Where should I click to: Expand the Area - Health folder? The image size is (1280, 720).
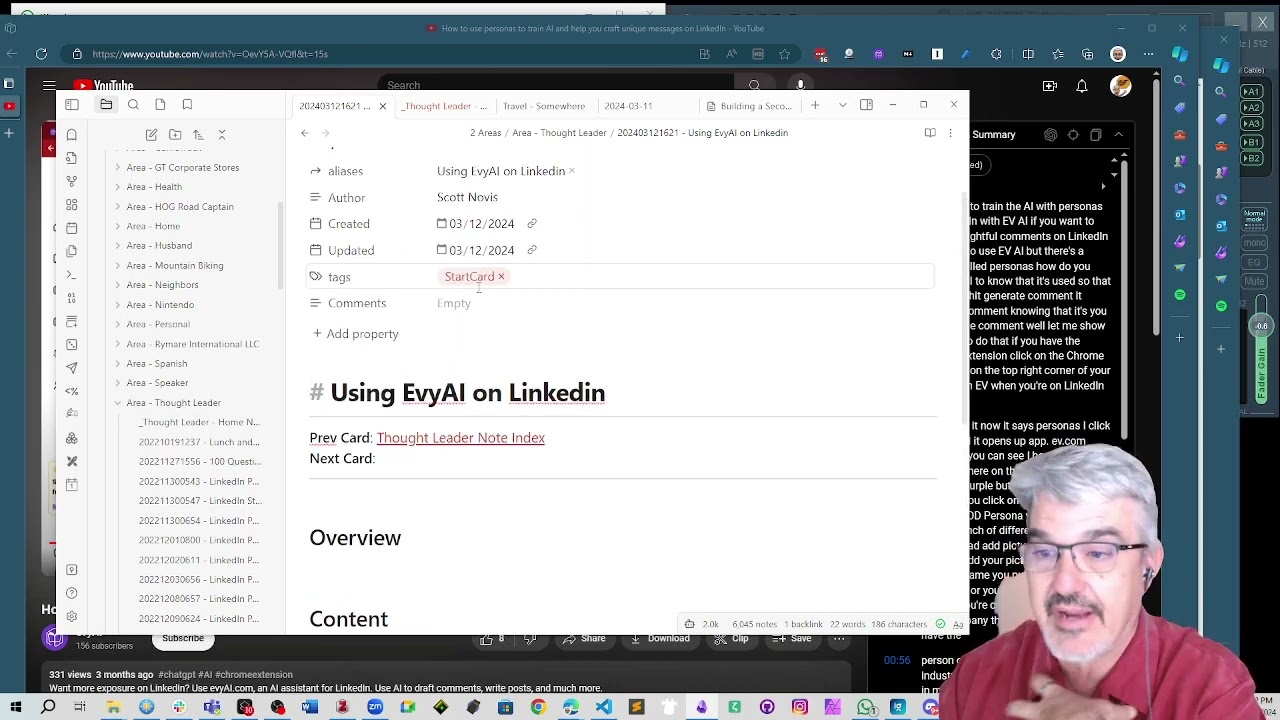117,187
